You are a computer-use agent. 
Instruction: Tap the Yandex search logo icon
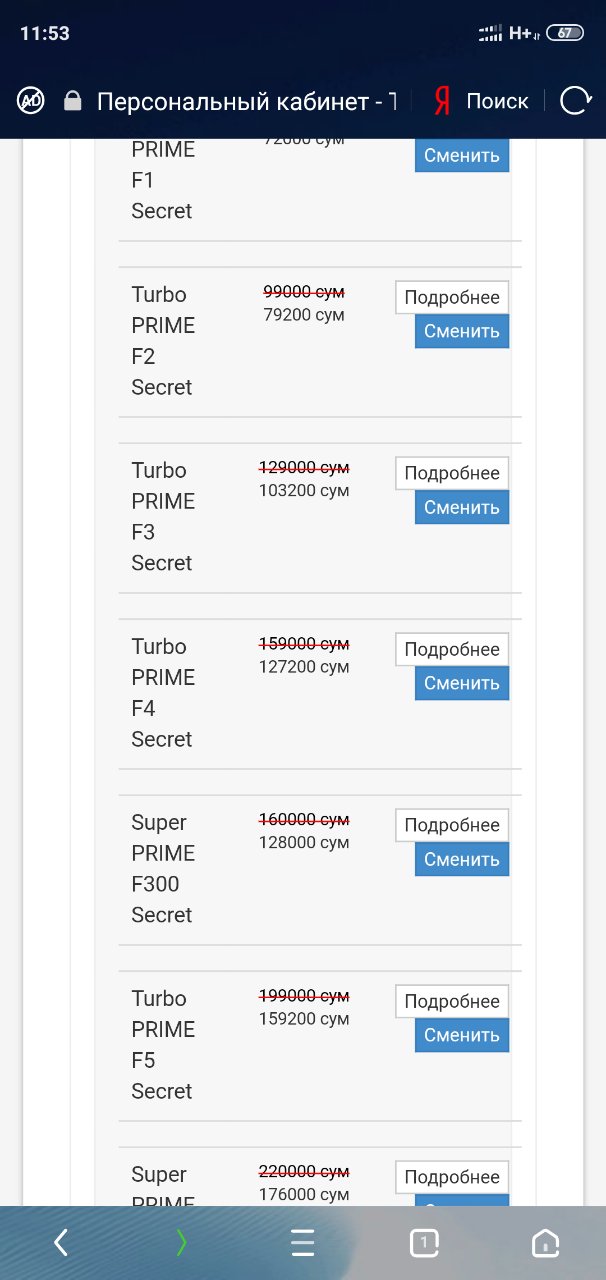[x=443, y=101]
